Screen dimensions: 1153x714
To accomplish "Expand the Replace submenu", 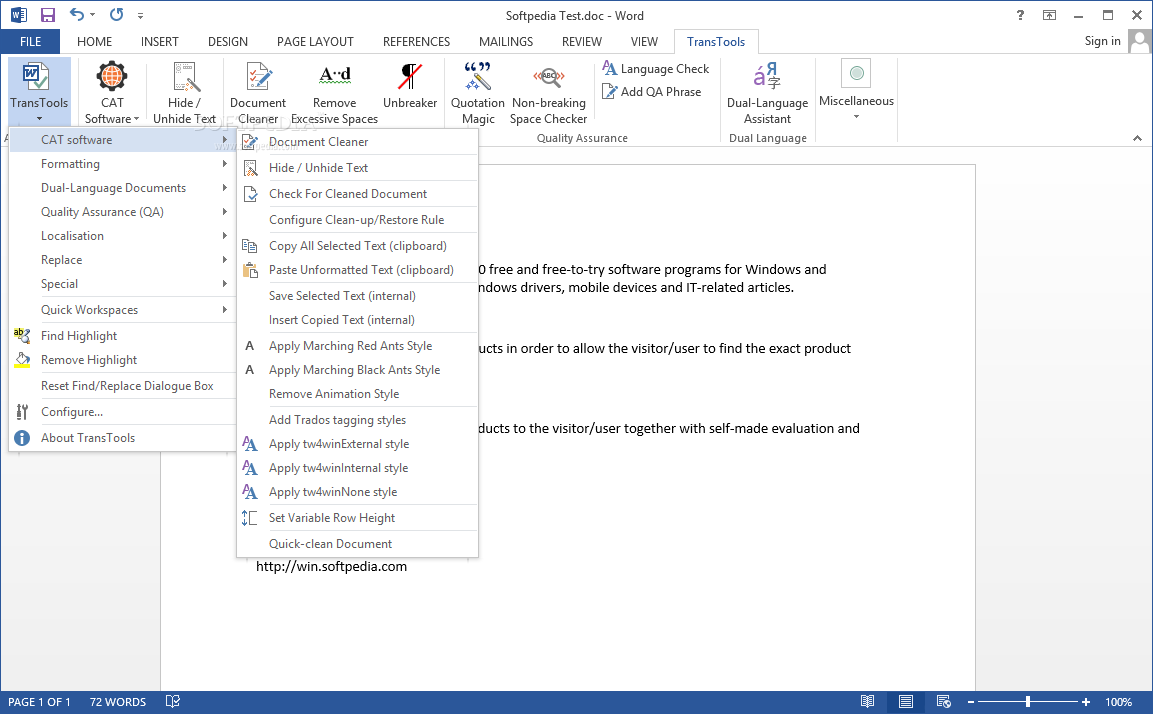I will click(122, 260).
